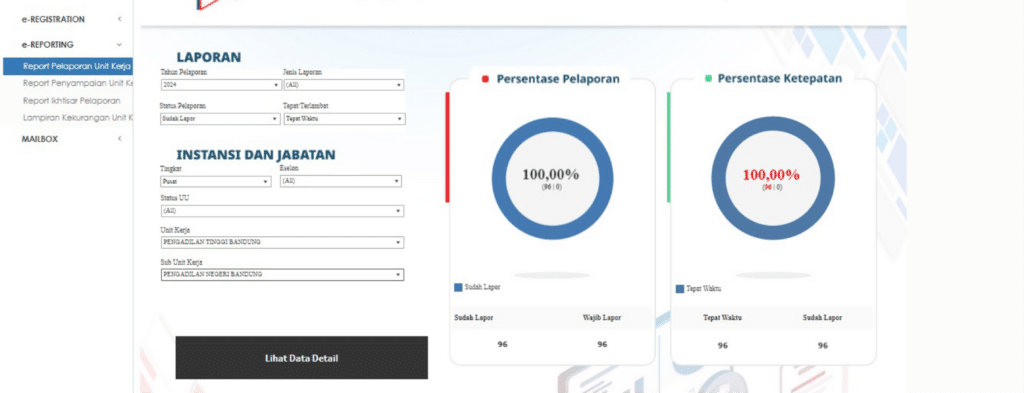This screenshot has height=393, width=1024.
Task: Collapse the e-REPORTING menu chevron
Action: point(120,44)
